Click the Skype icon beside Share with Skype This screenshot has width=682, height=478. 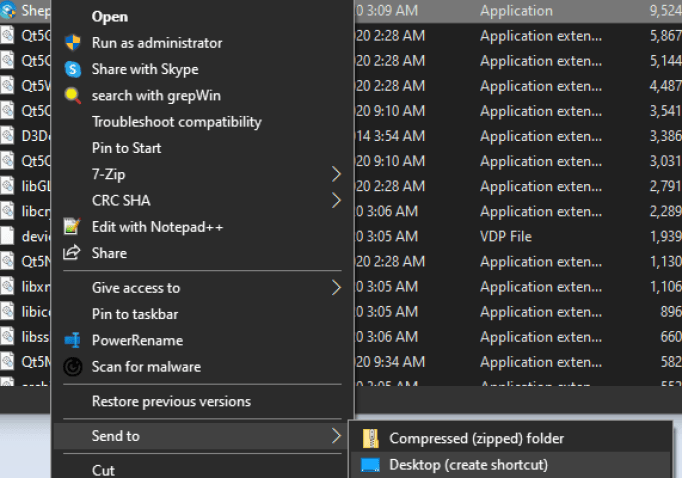[72, 69]
